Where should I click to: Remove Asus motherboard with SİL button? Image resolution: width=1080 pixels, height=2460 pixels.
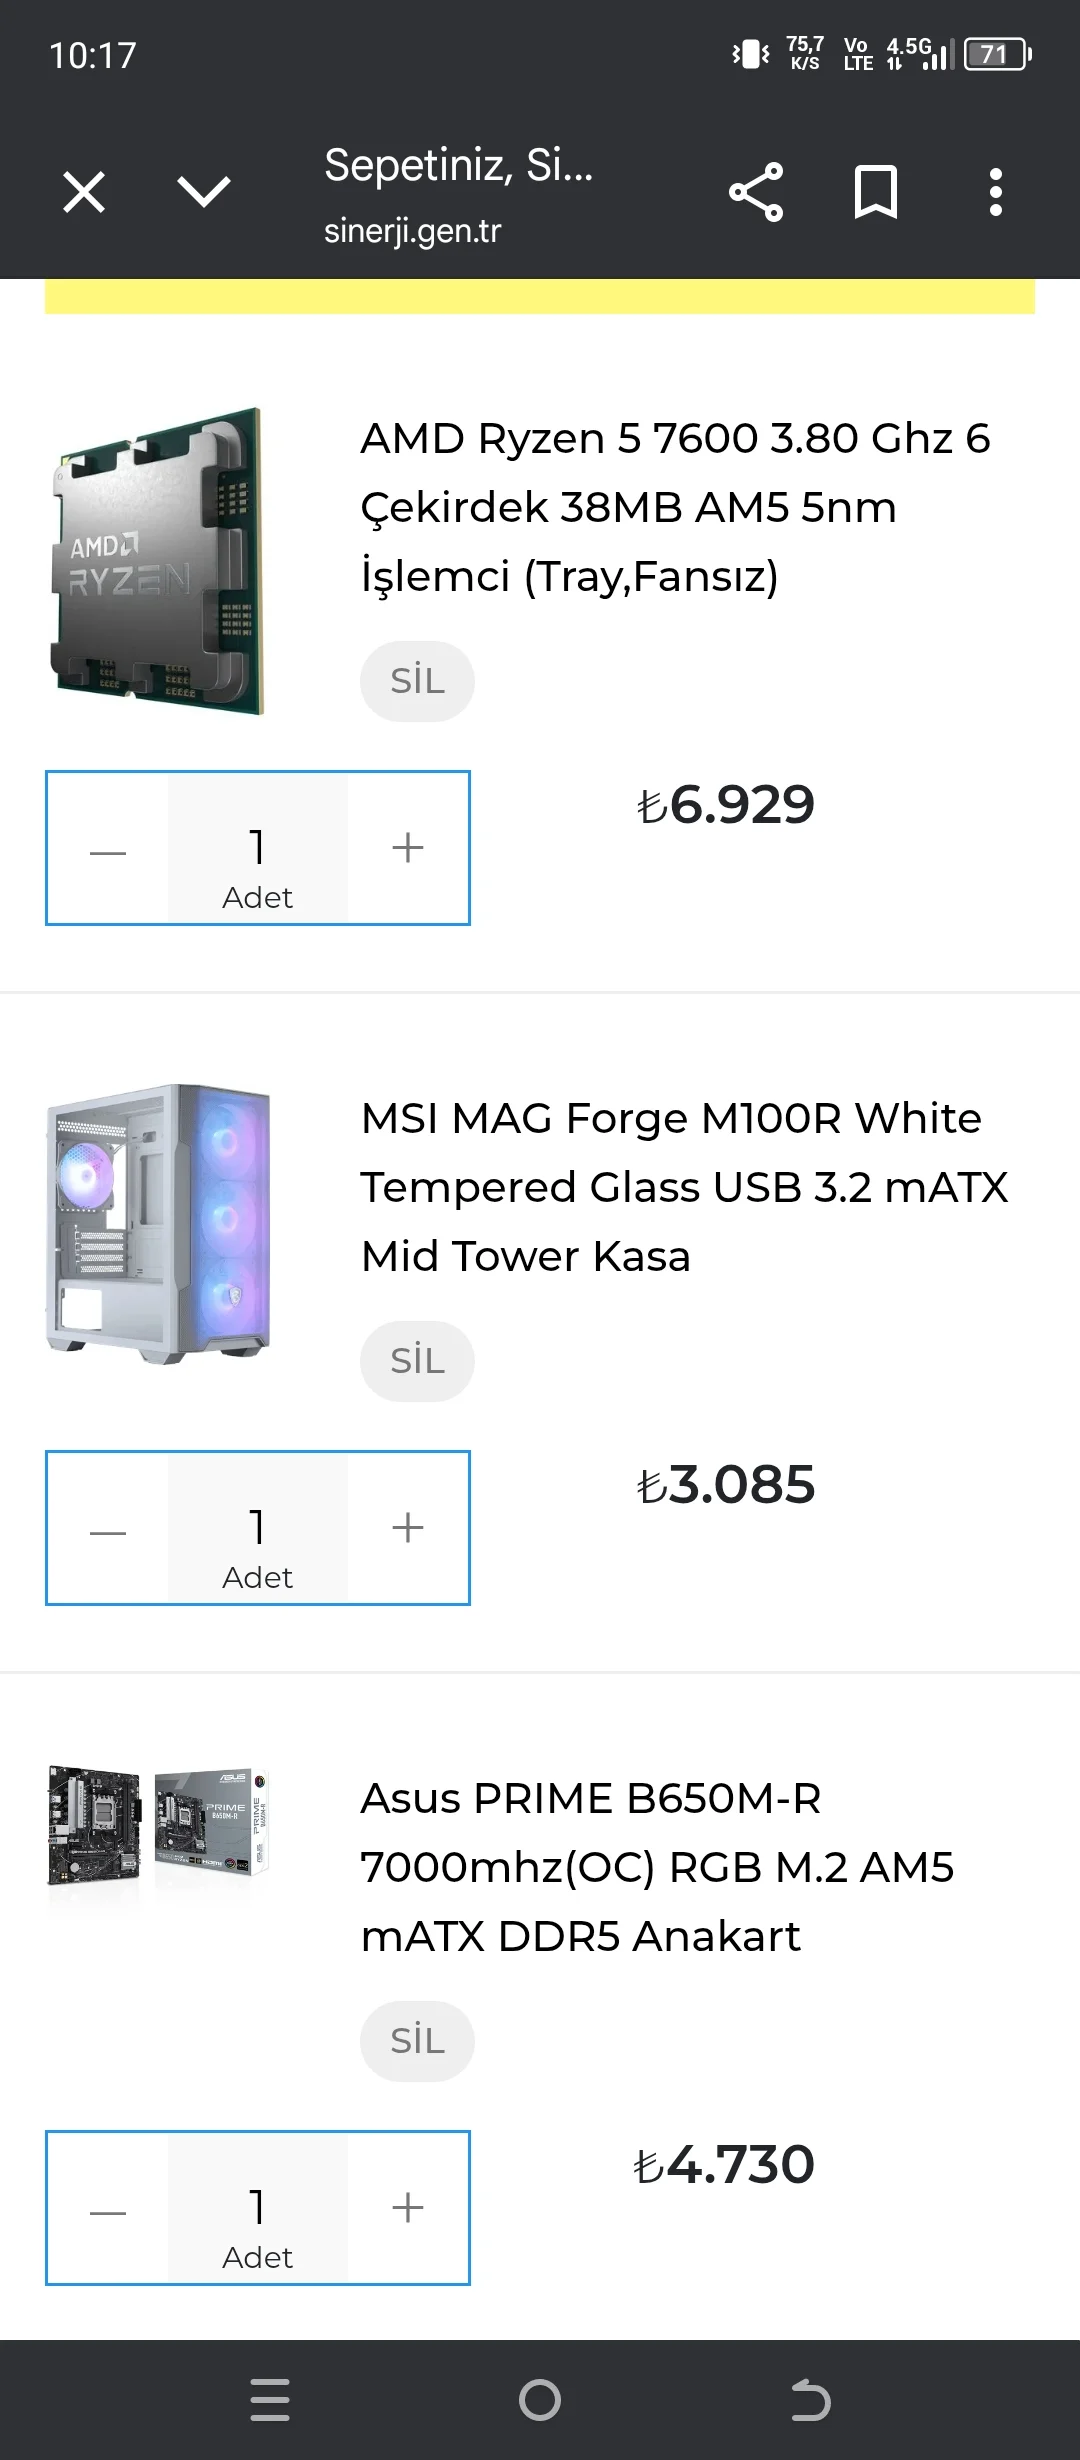417,2041
